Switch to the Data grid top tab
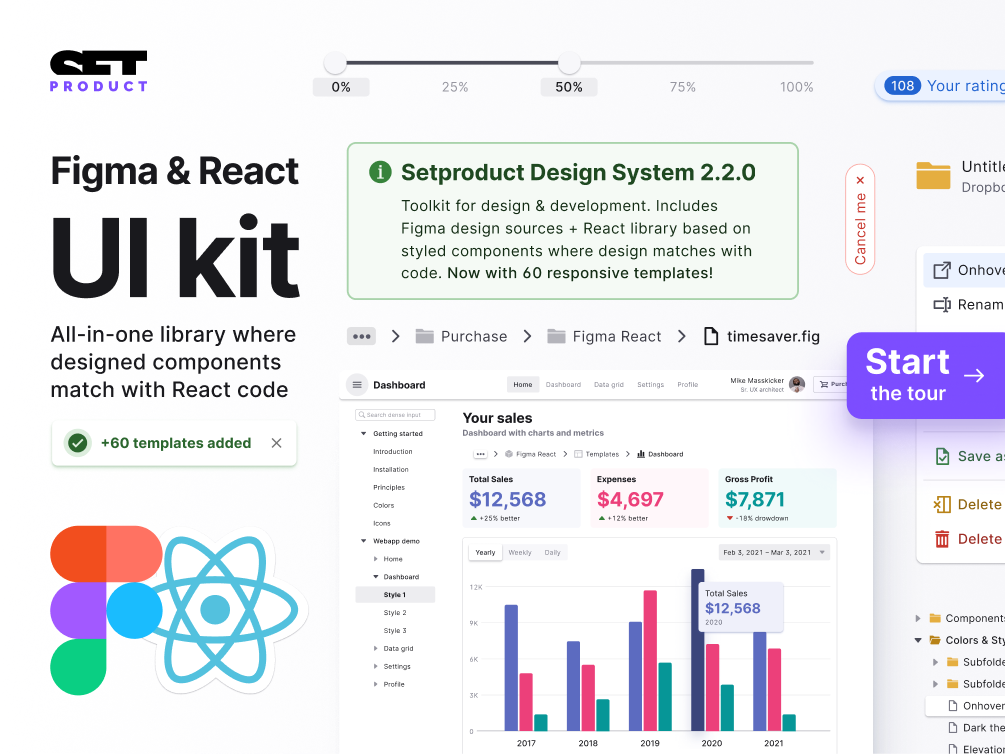The width and height of the screenshot is (1005, 754). [x=609, y=385]
